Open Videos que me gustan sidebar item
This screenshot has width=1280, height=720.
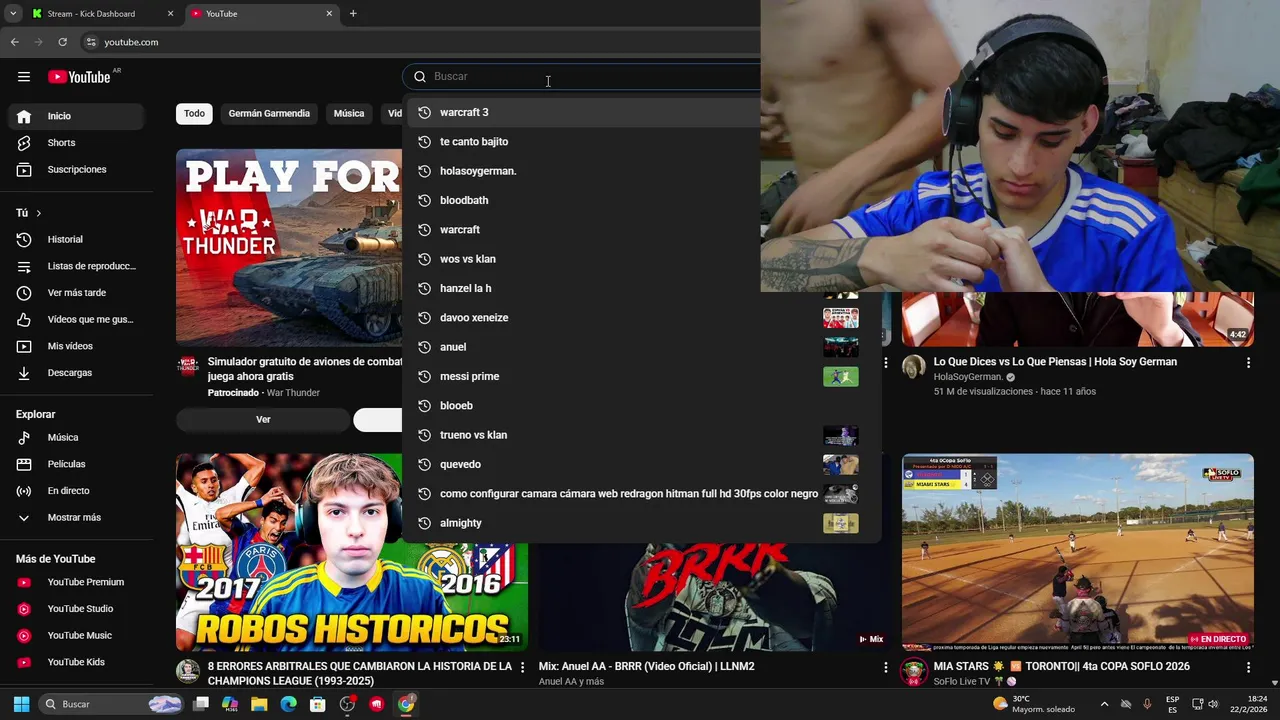76,319
